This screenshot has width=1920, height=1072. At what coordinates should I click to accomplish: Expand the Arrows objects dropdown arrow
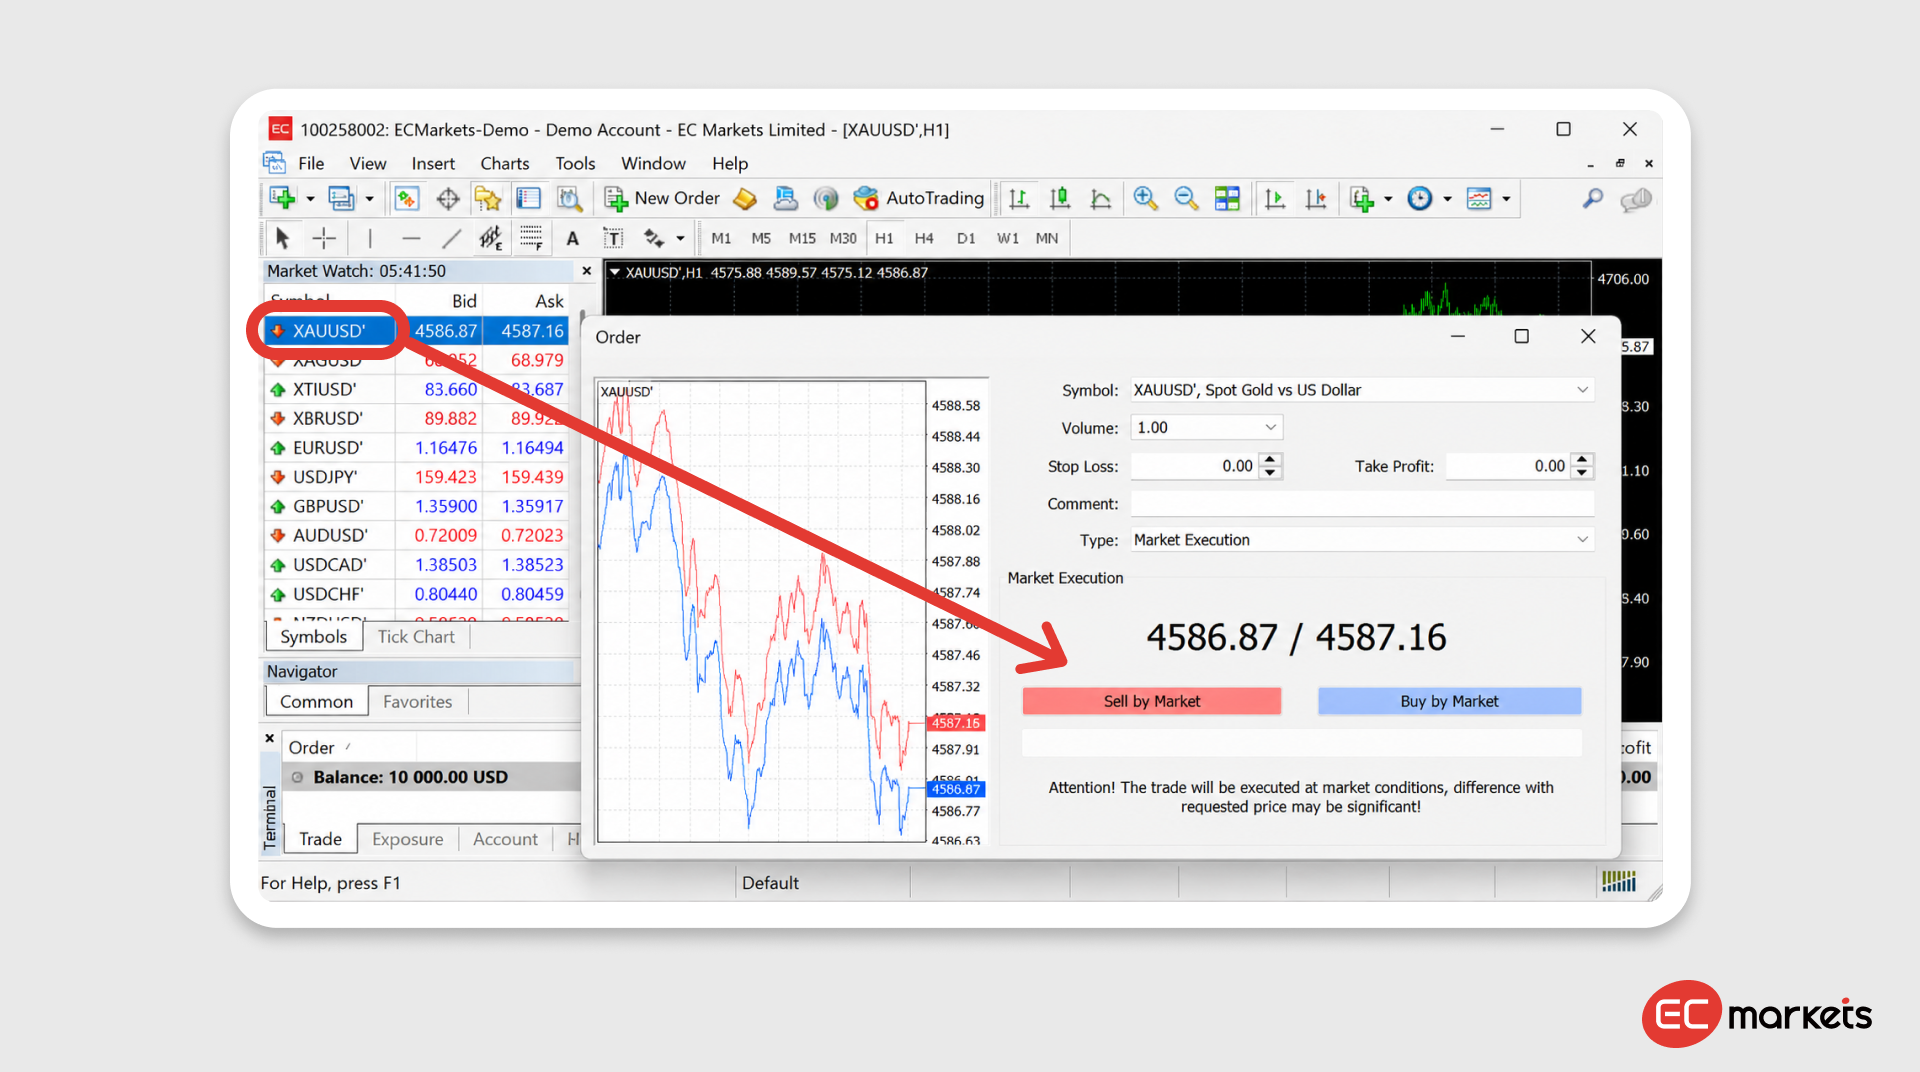point(680,239)
